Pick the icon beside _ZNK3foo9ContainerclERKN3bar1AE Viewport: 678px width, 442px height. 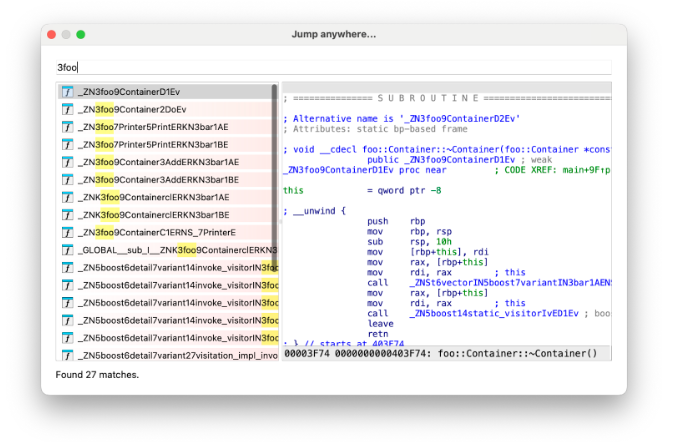pyautogui.click(x=67, y=197)
